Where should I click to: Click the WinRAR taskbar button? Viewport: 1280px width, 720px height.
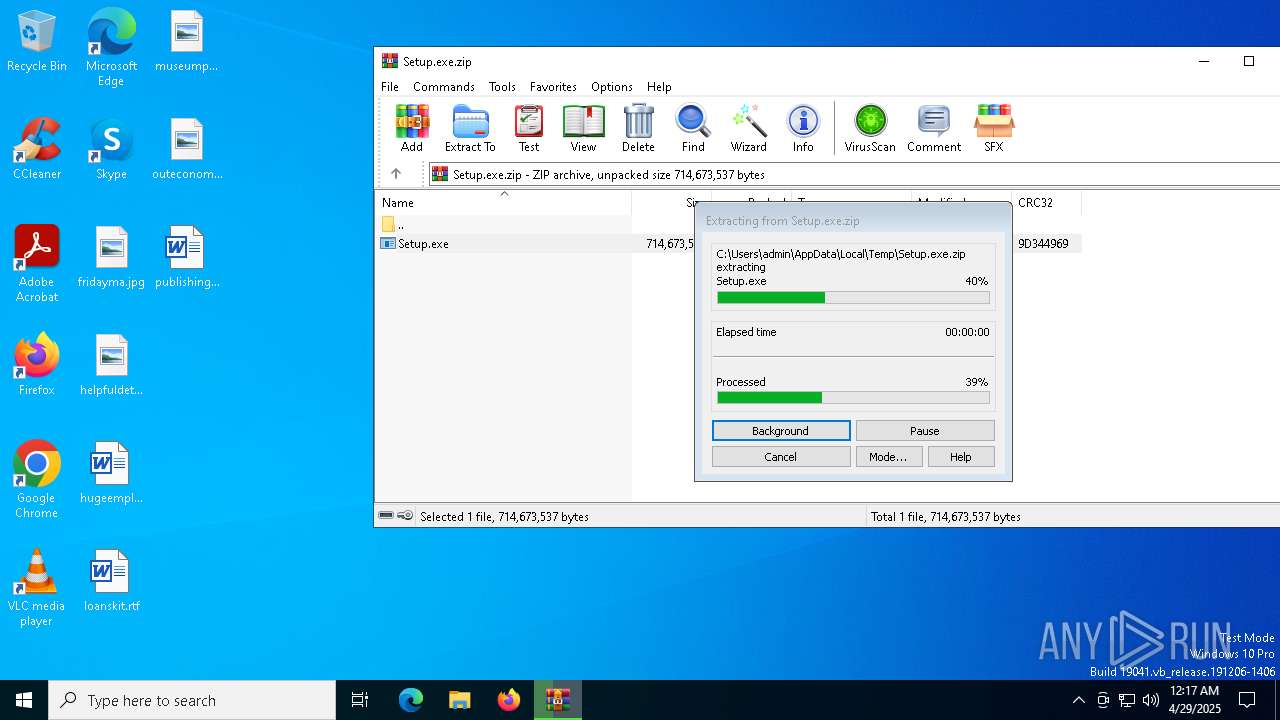click(x=557, y=700)
